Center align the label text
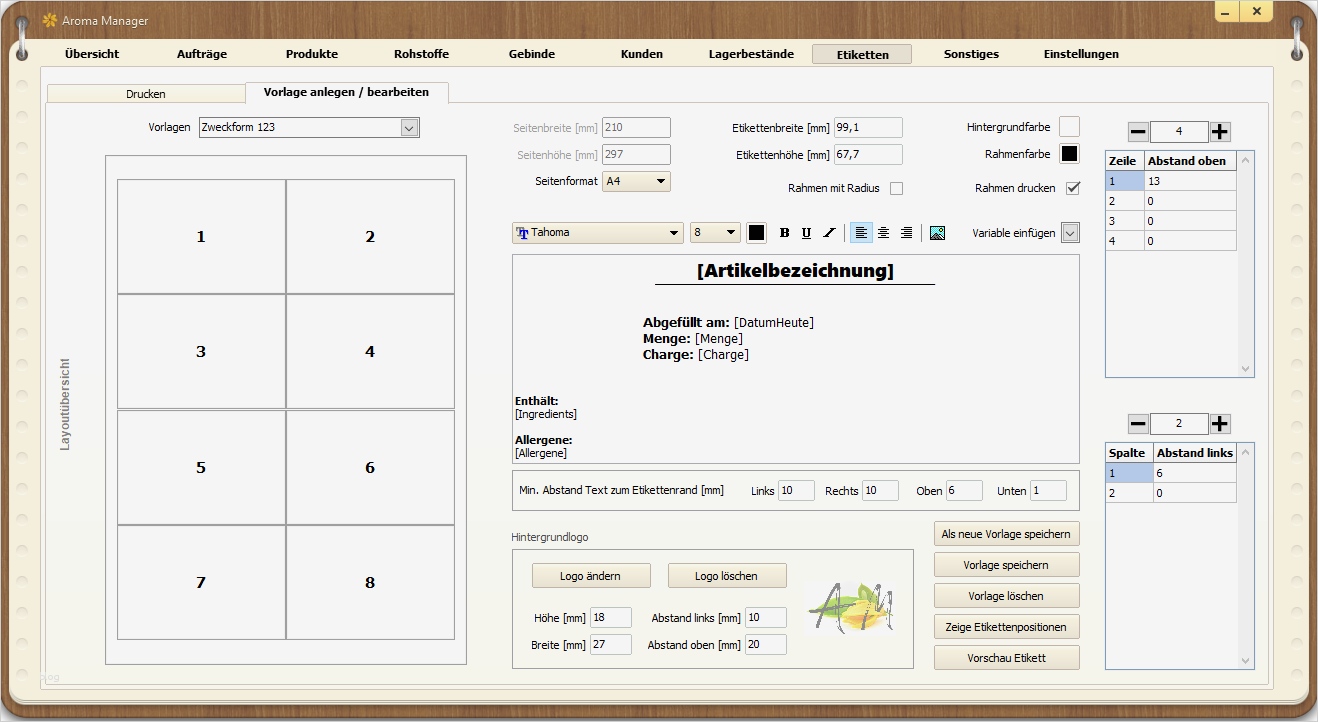Image resolution: width=1318 pixels, height=722 pixels. (x=883, y=233)
